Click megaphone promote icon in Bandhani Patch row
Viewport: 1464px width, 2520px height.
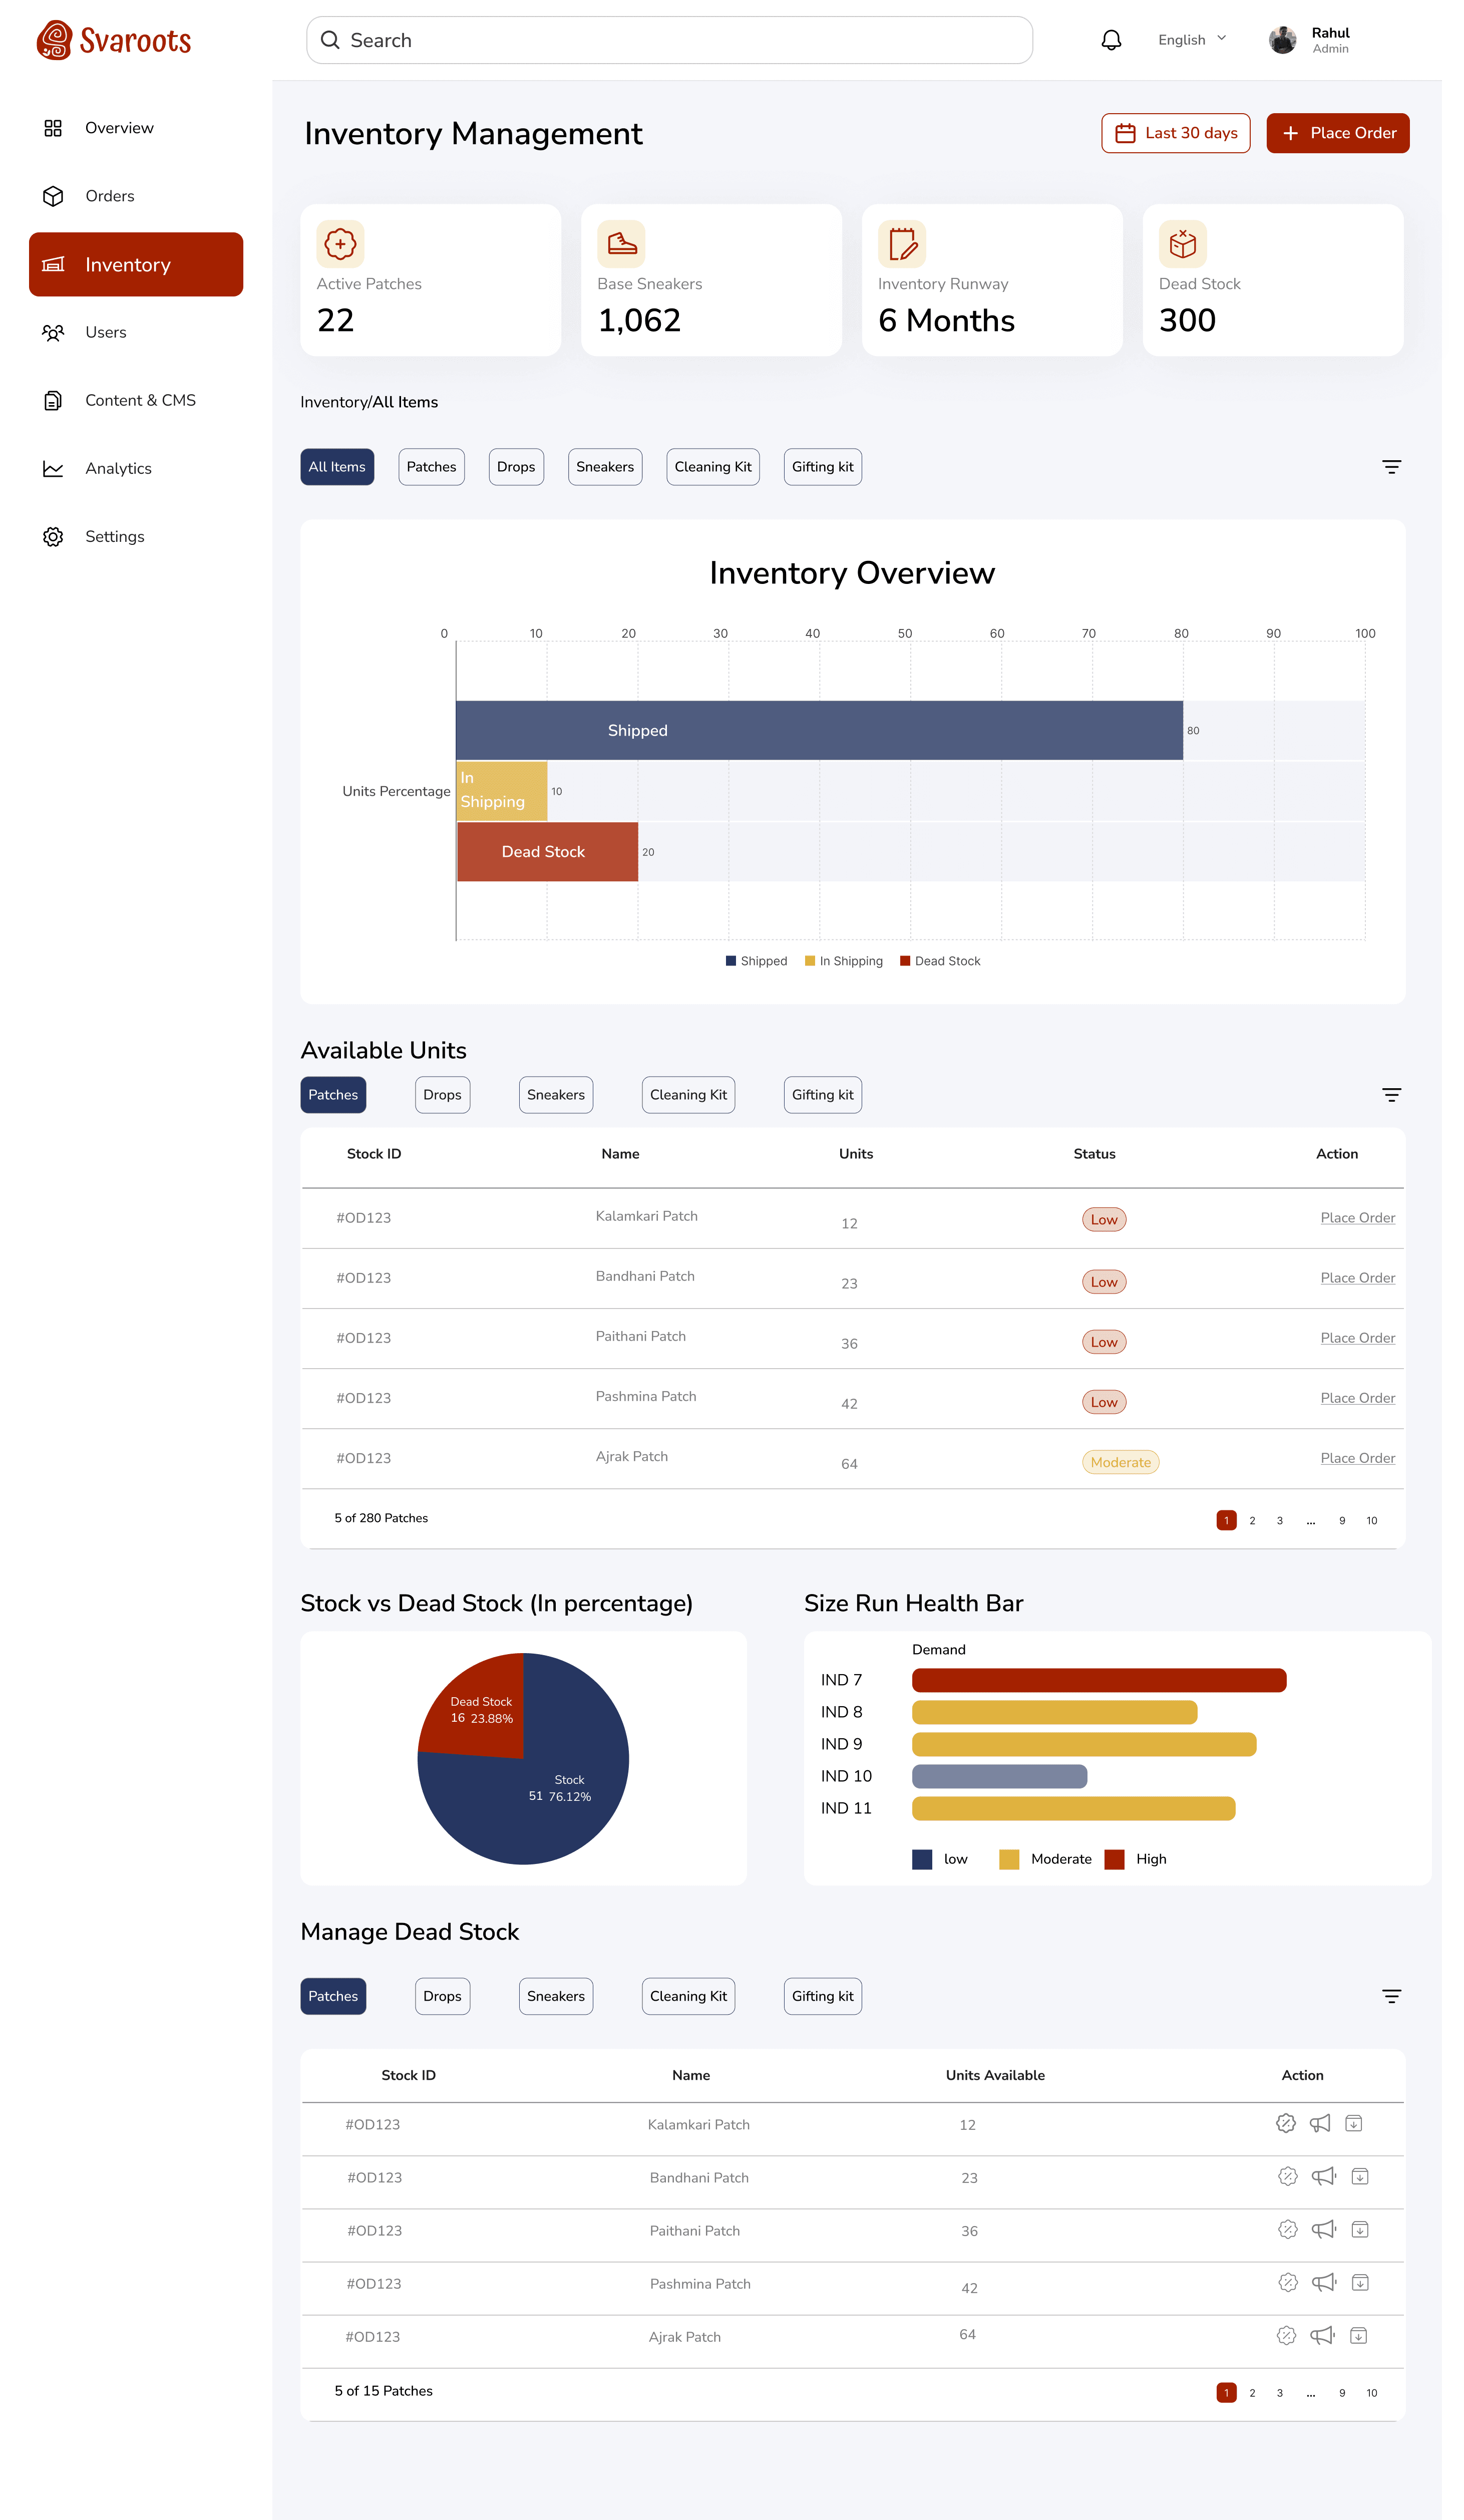coord(1323,2176)
